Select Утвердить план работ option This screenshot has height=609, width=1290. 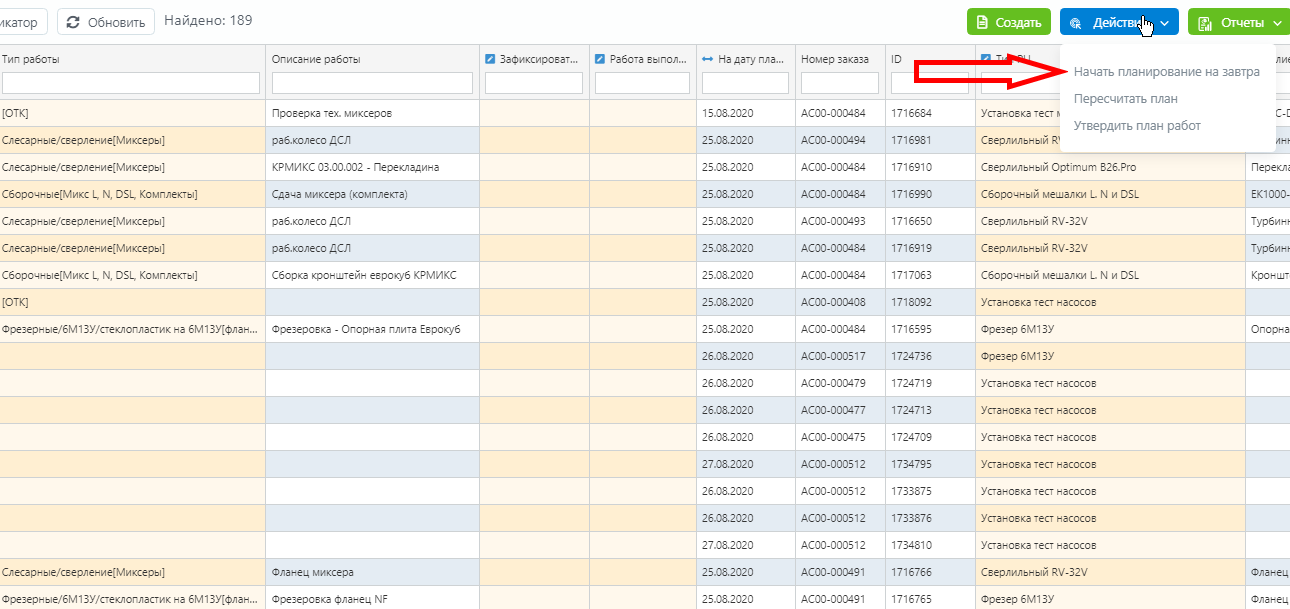click(x=1137, y=126)
